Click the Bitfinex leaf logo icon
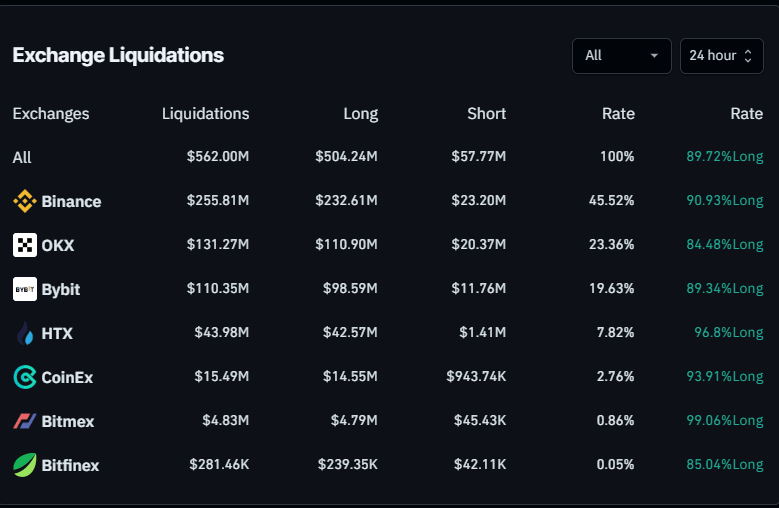The height and width of the screenshot is (508, 779). [24, 465]
